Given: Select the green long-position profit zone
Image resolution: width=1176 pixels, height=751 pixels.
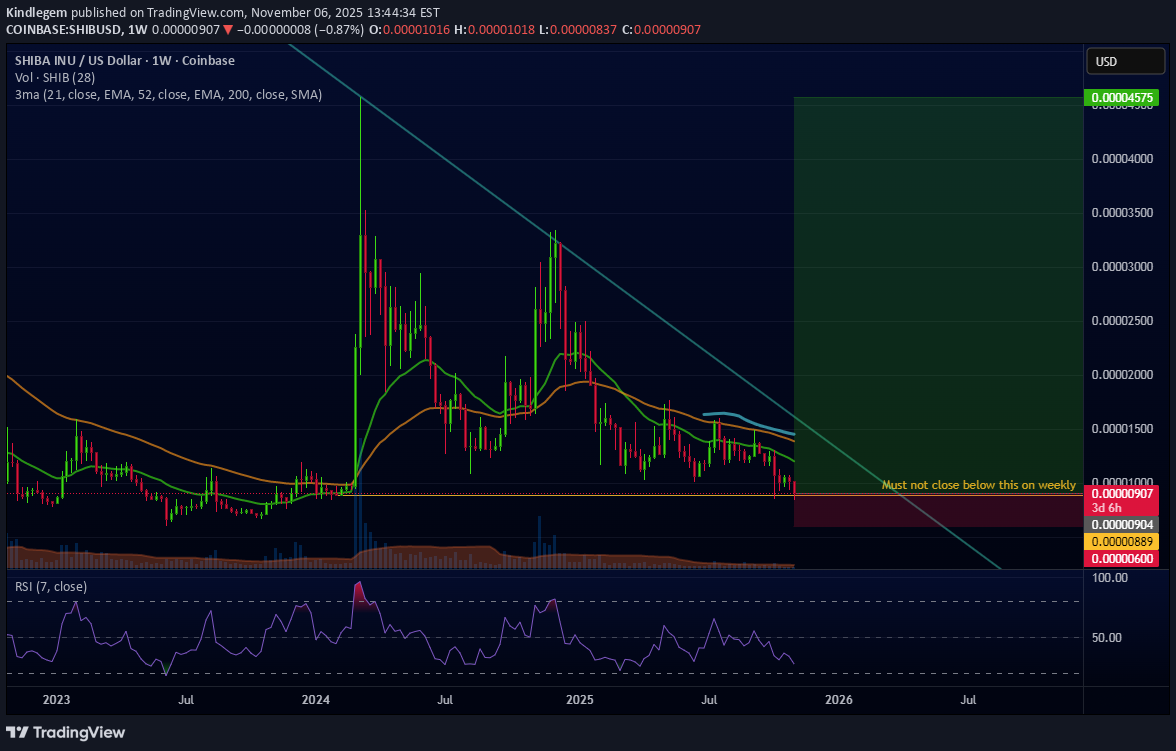Looking at the screenshot, I should pos(938,290).
